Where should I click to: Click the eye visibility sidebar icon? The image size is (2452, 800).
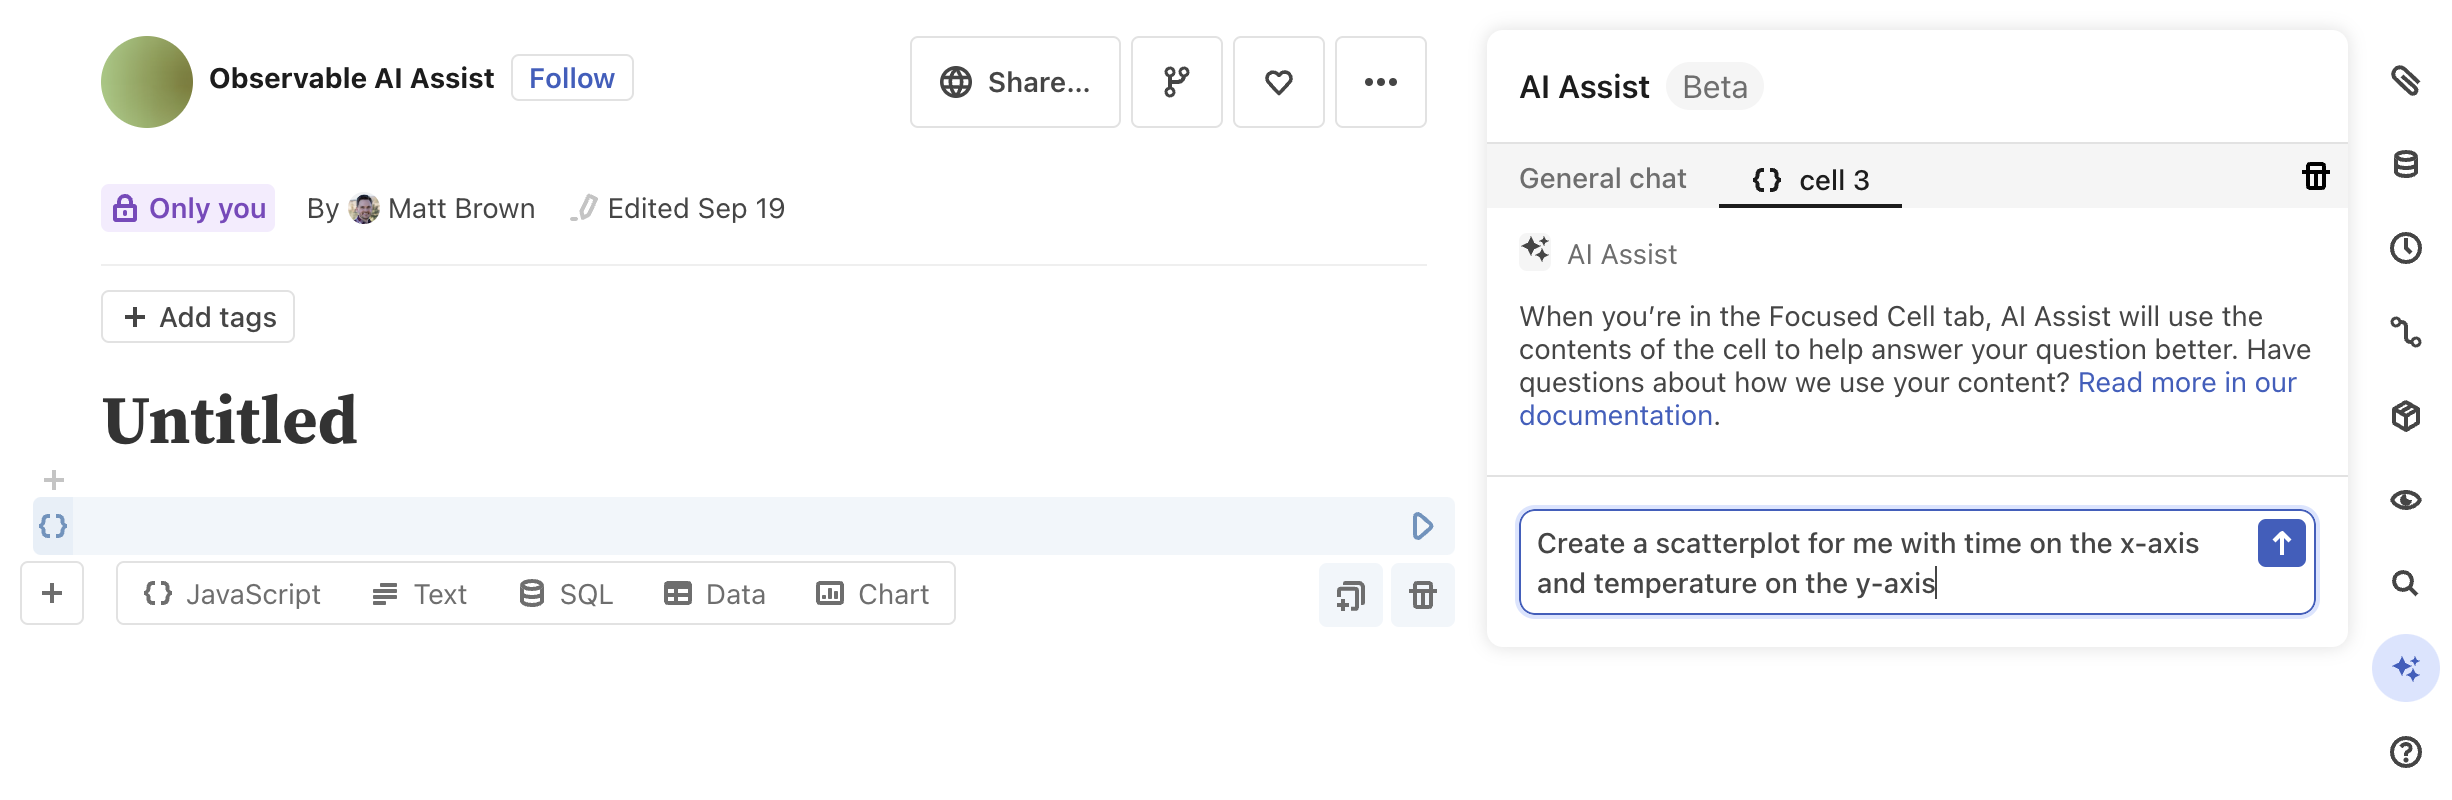(x=2405, y=500)
